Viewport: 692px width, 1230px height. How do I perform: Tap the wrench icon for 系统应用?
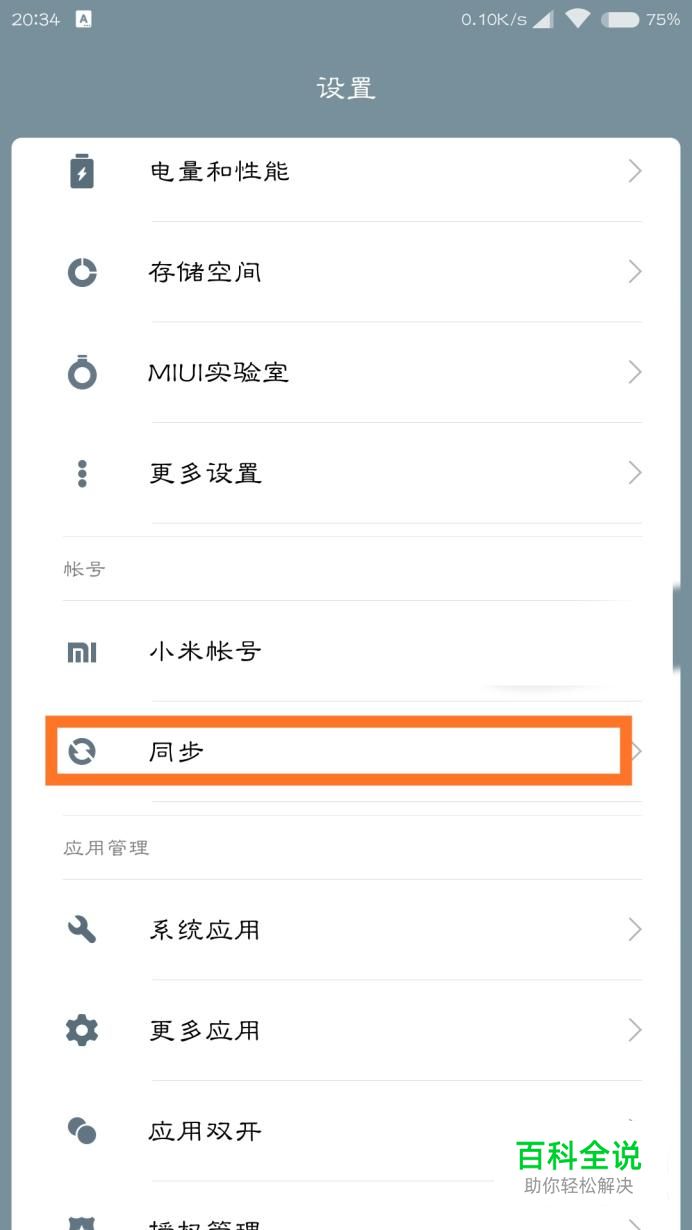pos(82,930)
